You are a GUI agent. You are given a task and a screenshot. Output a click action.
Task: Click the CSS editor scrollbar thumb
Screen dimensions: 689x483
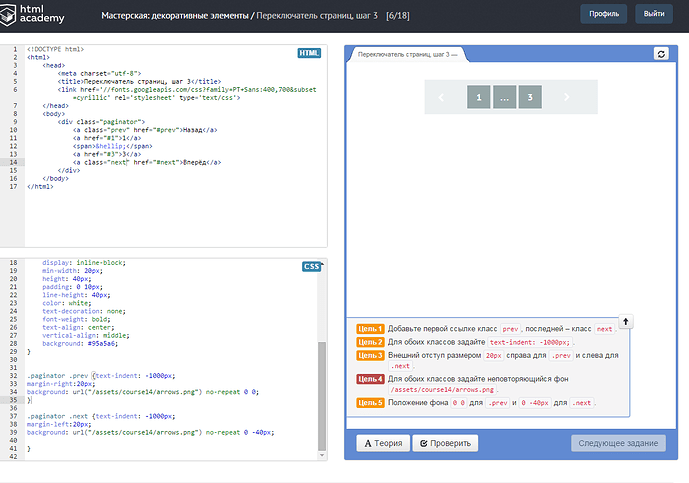tap(322, 396)
